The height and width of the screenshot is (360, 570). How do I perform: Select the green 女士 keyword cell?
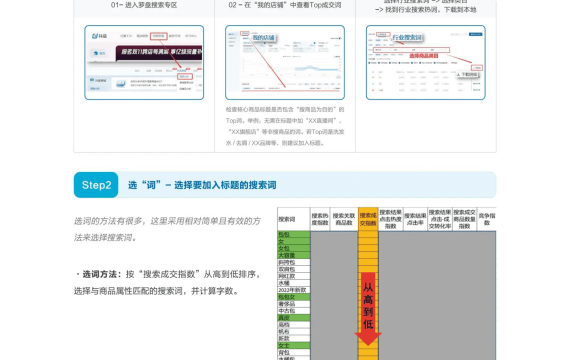pyautogui.click(x=294, y=345)
